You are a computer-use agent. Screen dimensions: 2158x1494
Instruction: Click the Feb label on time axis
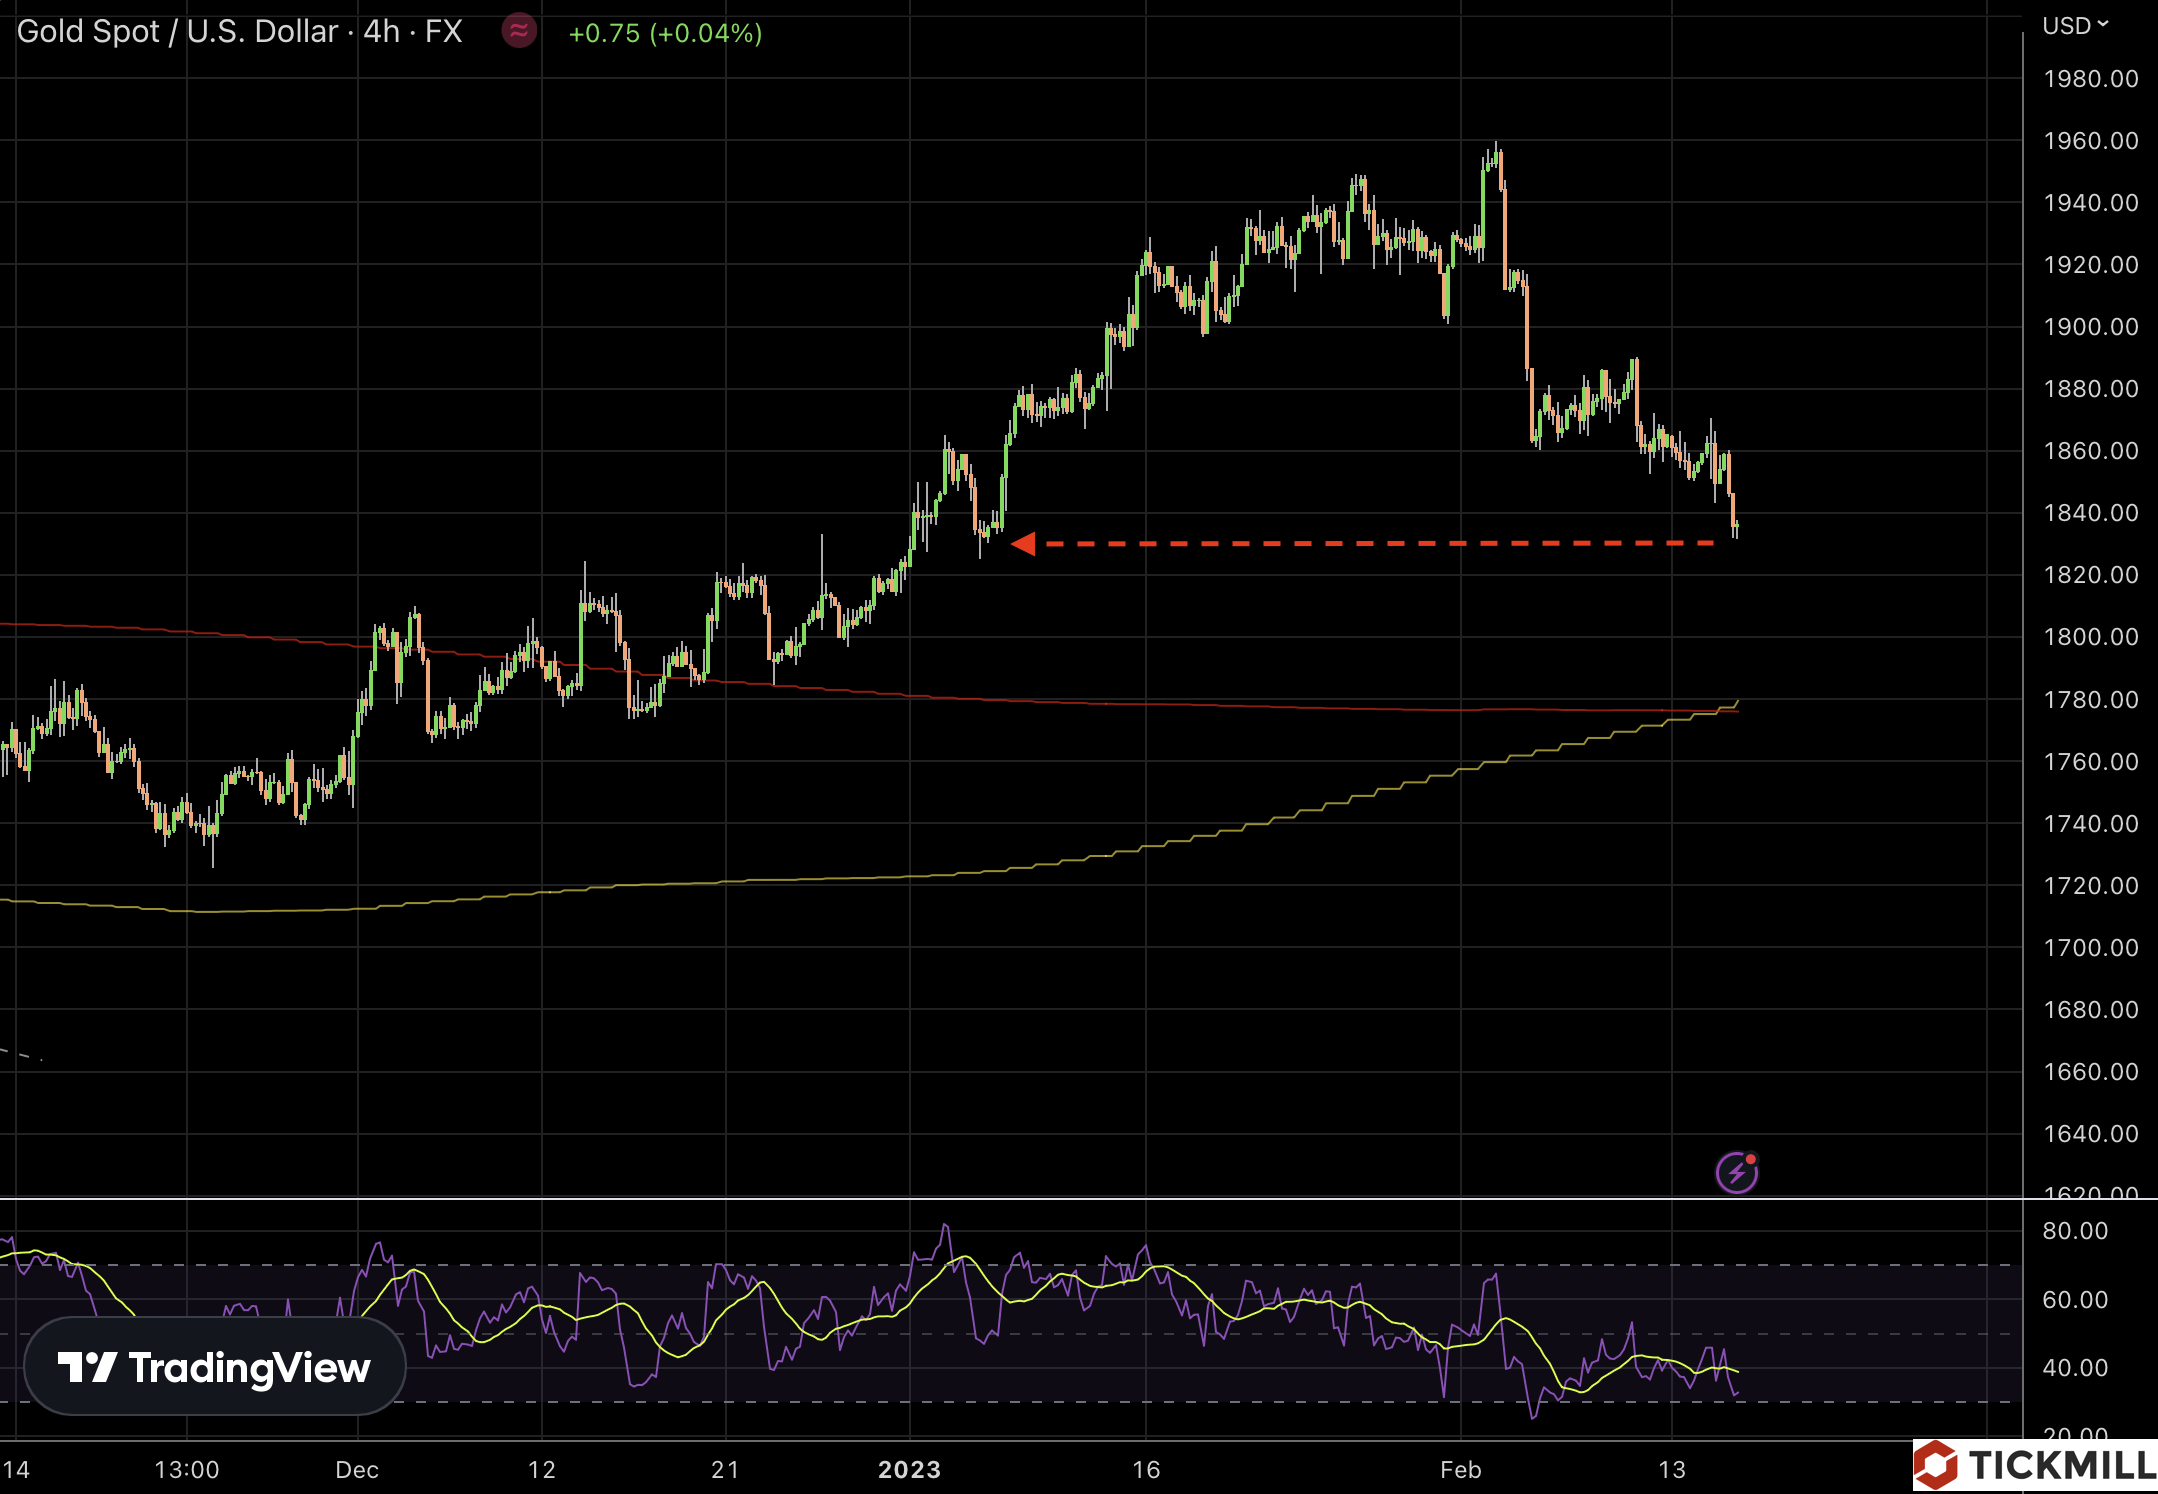[1460, 1469]
